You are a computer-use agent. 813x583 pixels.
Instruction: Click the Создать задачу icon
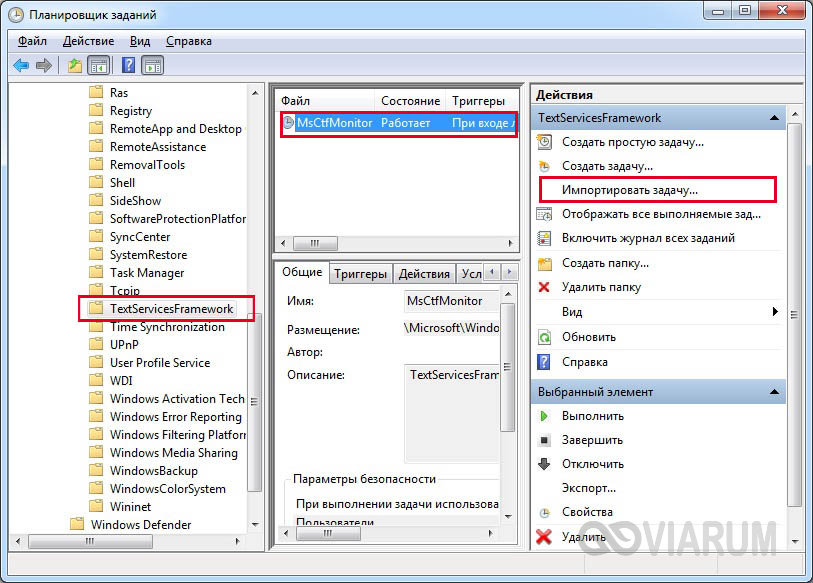(544, 166)
